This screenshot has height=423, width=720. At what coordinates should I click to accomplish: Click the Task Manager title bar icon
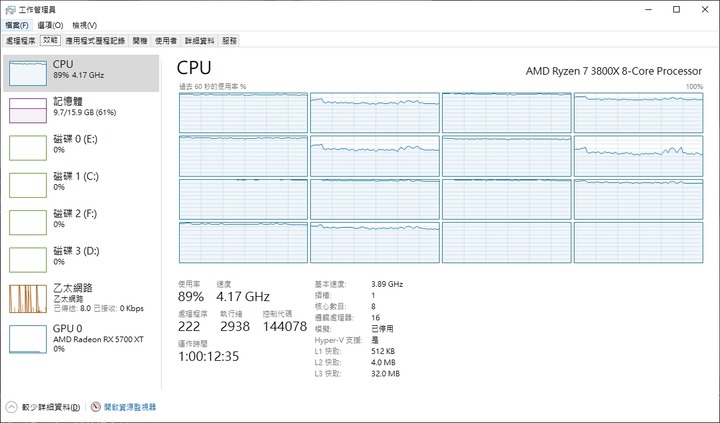[x=10, y=10]
